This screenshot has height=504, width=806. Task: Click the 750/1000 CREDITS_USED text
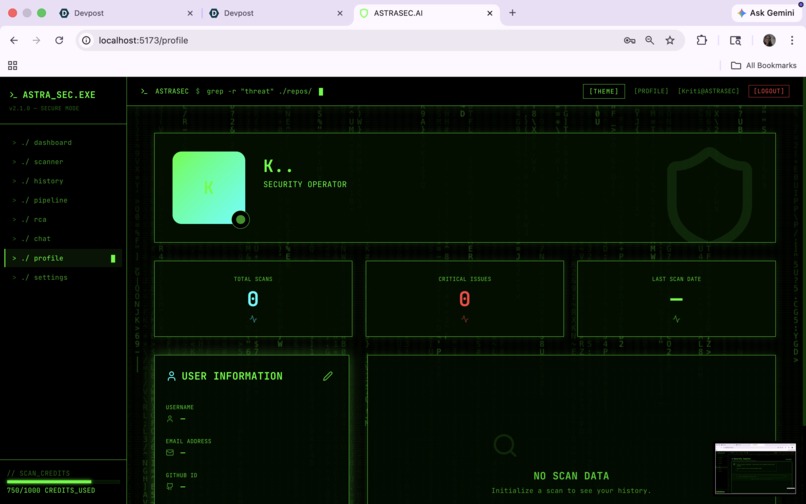[51, 491]
